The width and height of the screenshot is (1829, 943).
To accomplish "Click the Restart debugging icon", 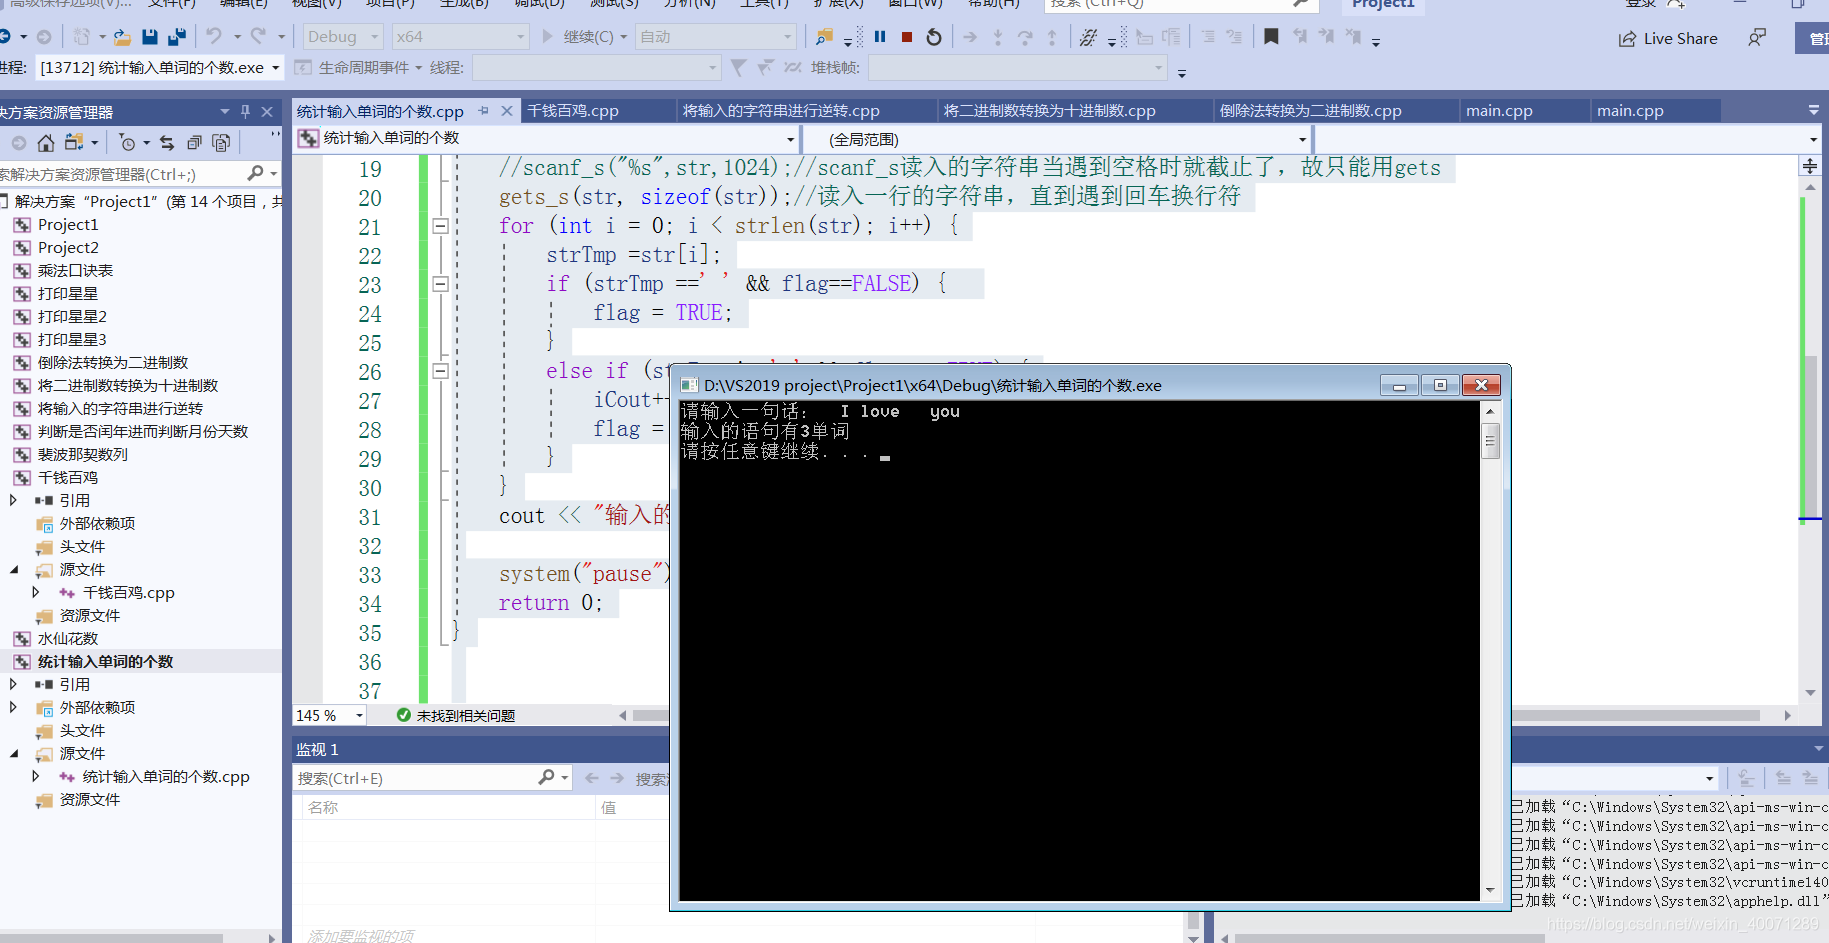I will coord(934,37).
